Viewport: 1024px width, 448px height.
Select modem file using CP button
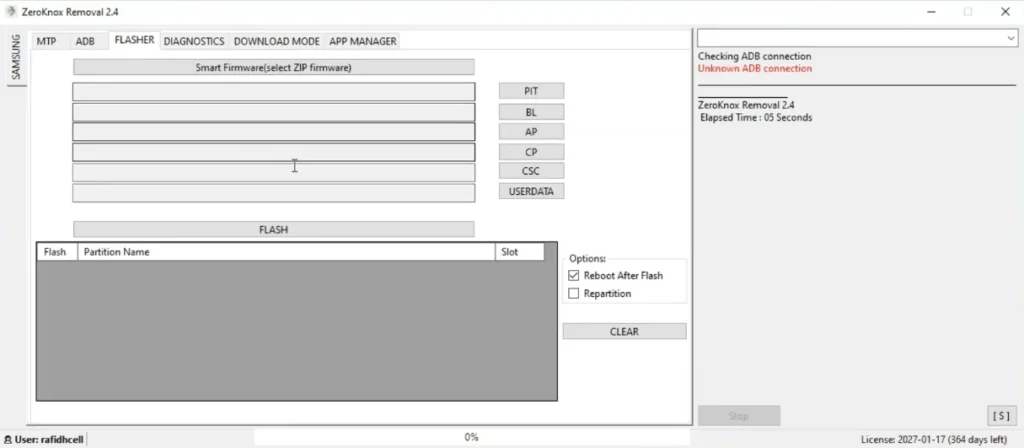point(531,152)
